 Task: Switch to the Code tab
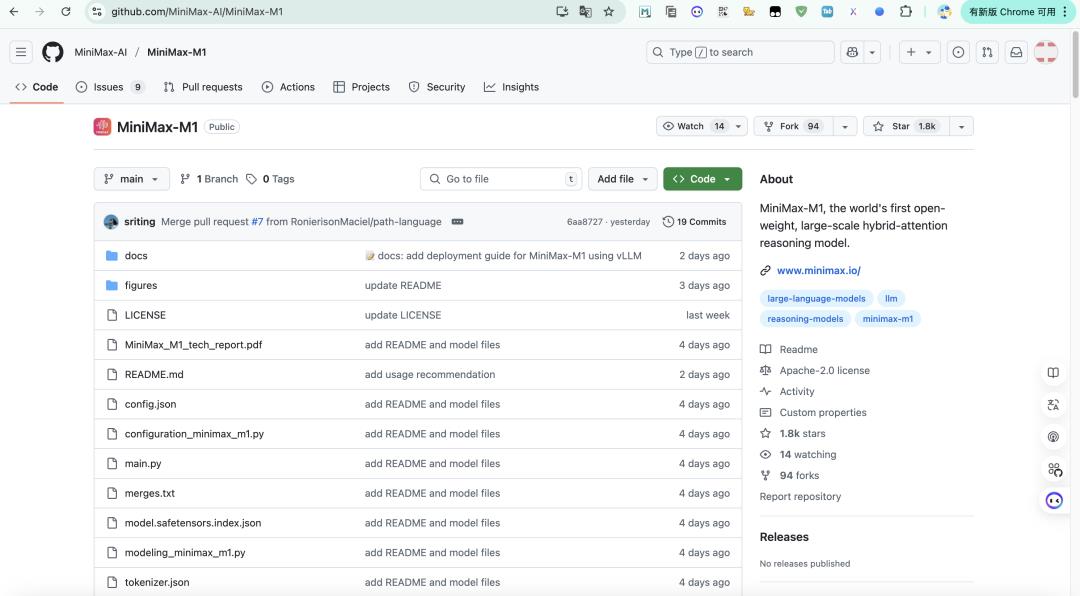click(x=37, y=87)
